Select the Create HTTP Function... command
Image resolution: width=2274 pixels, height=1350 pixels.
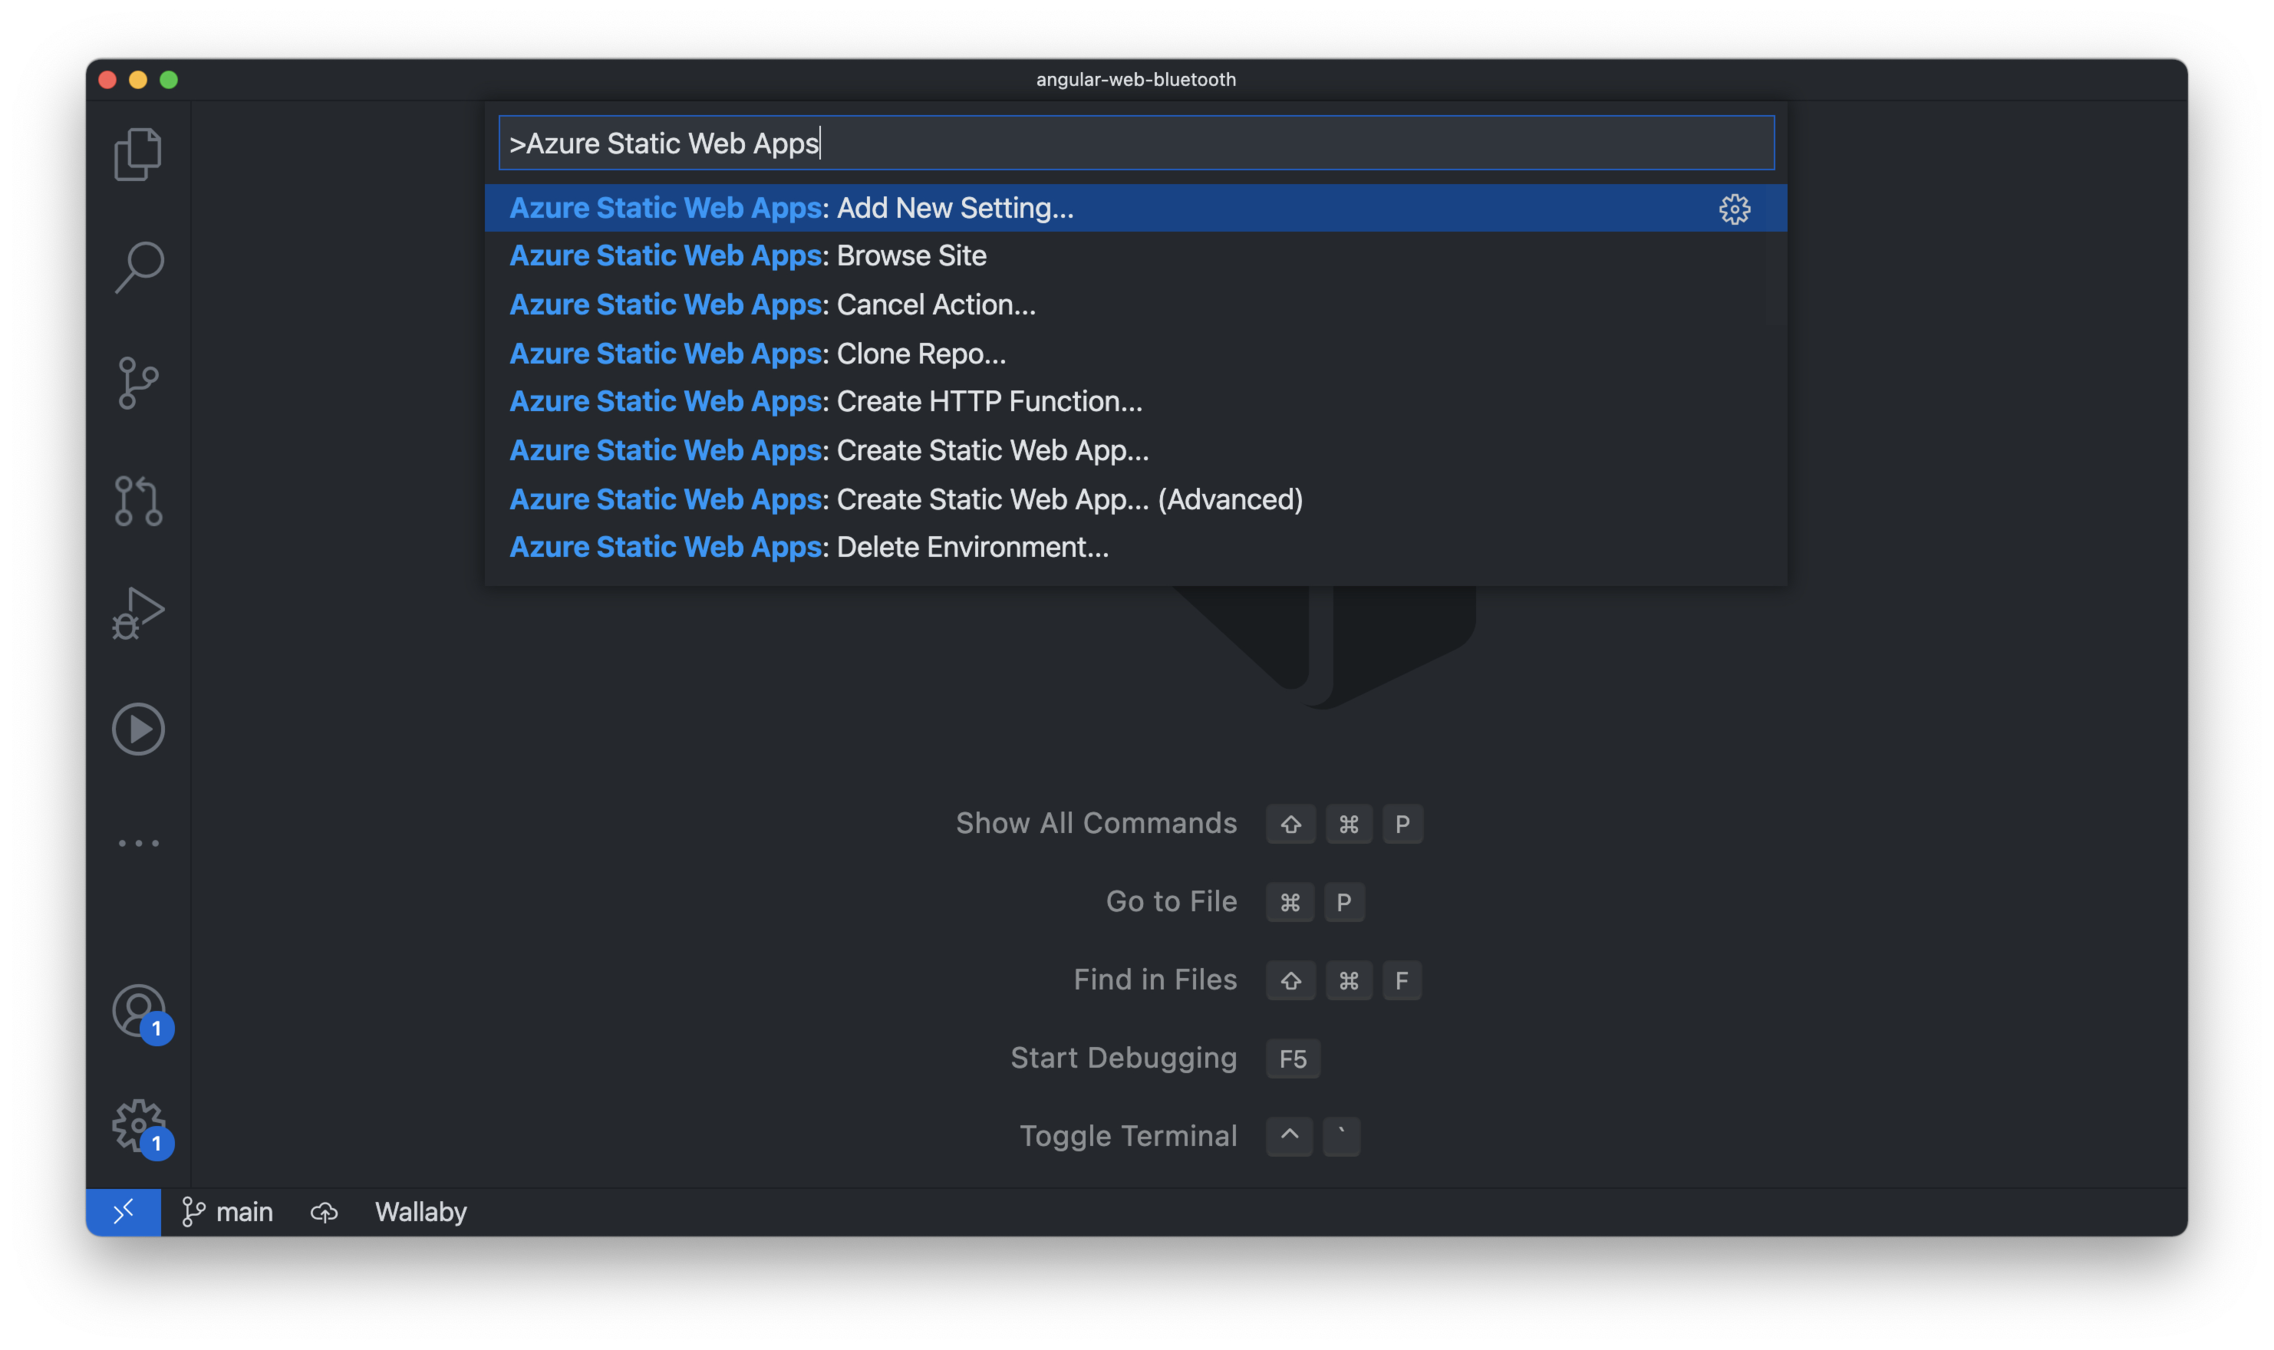pos(826,401)
